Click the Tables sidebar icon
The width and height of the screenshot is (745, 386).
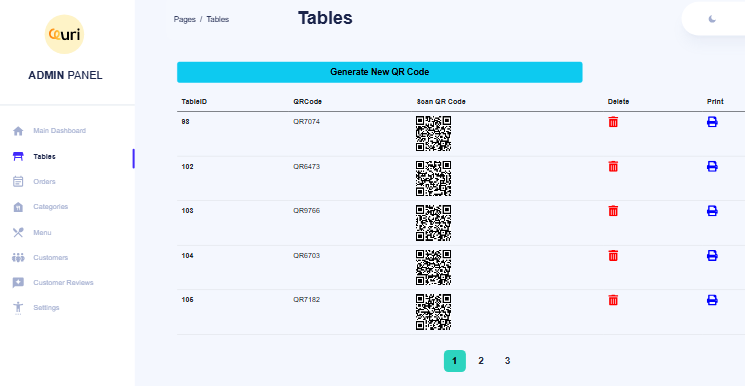[x=18, y=156]
